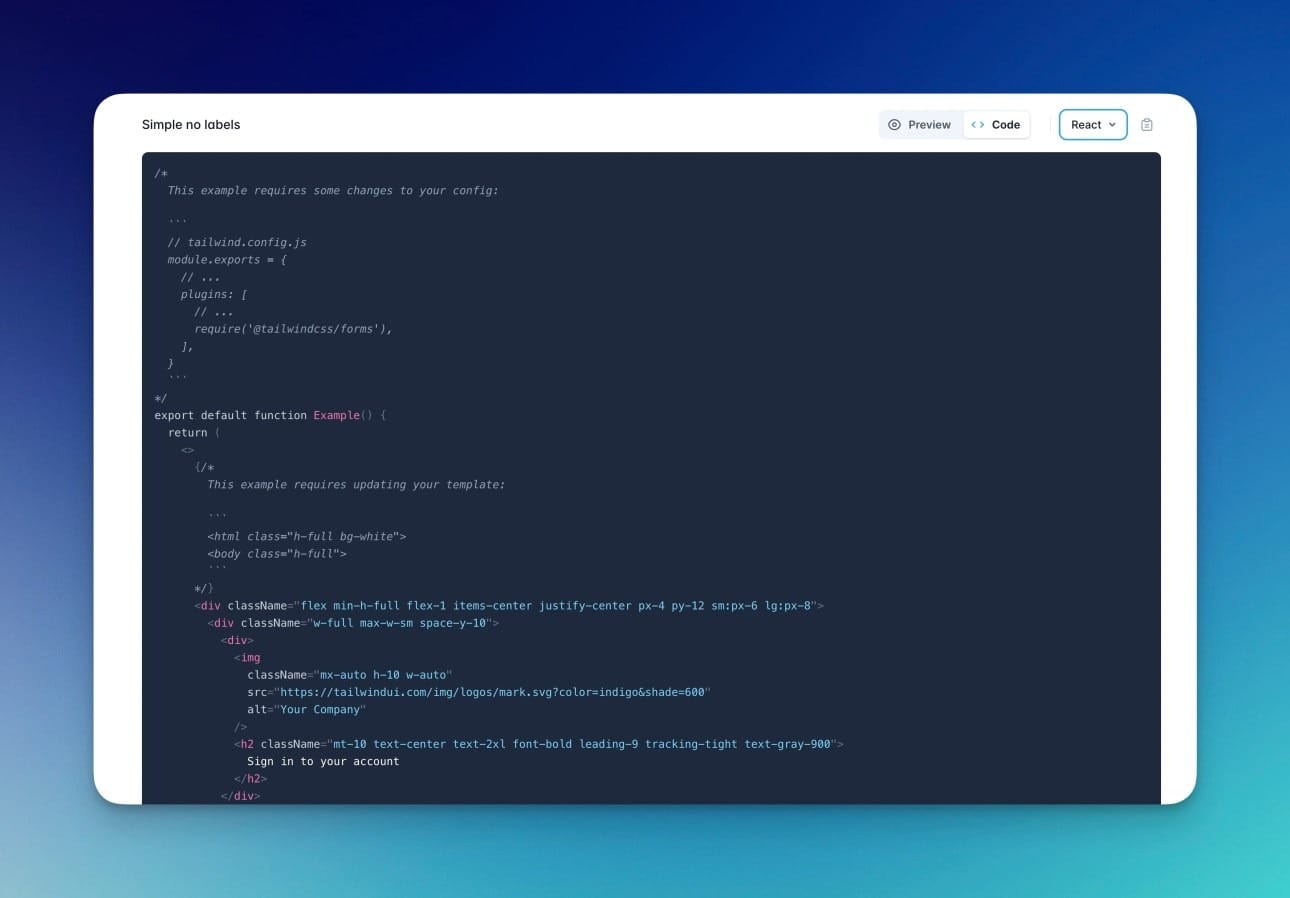Click the angle brackets icon beside Code

[x=978, y=125]
